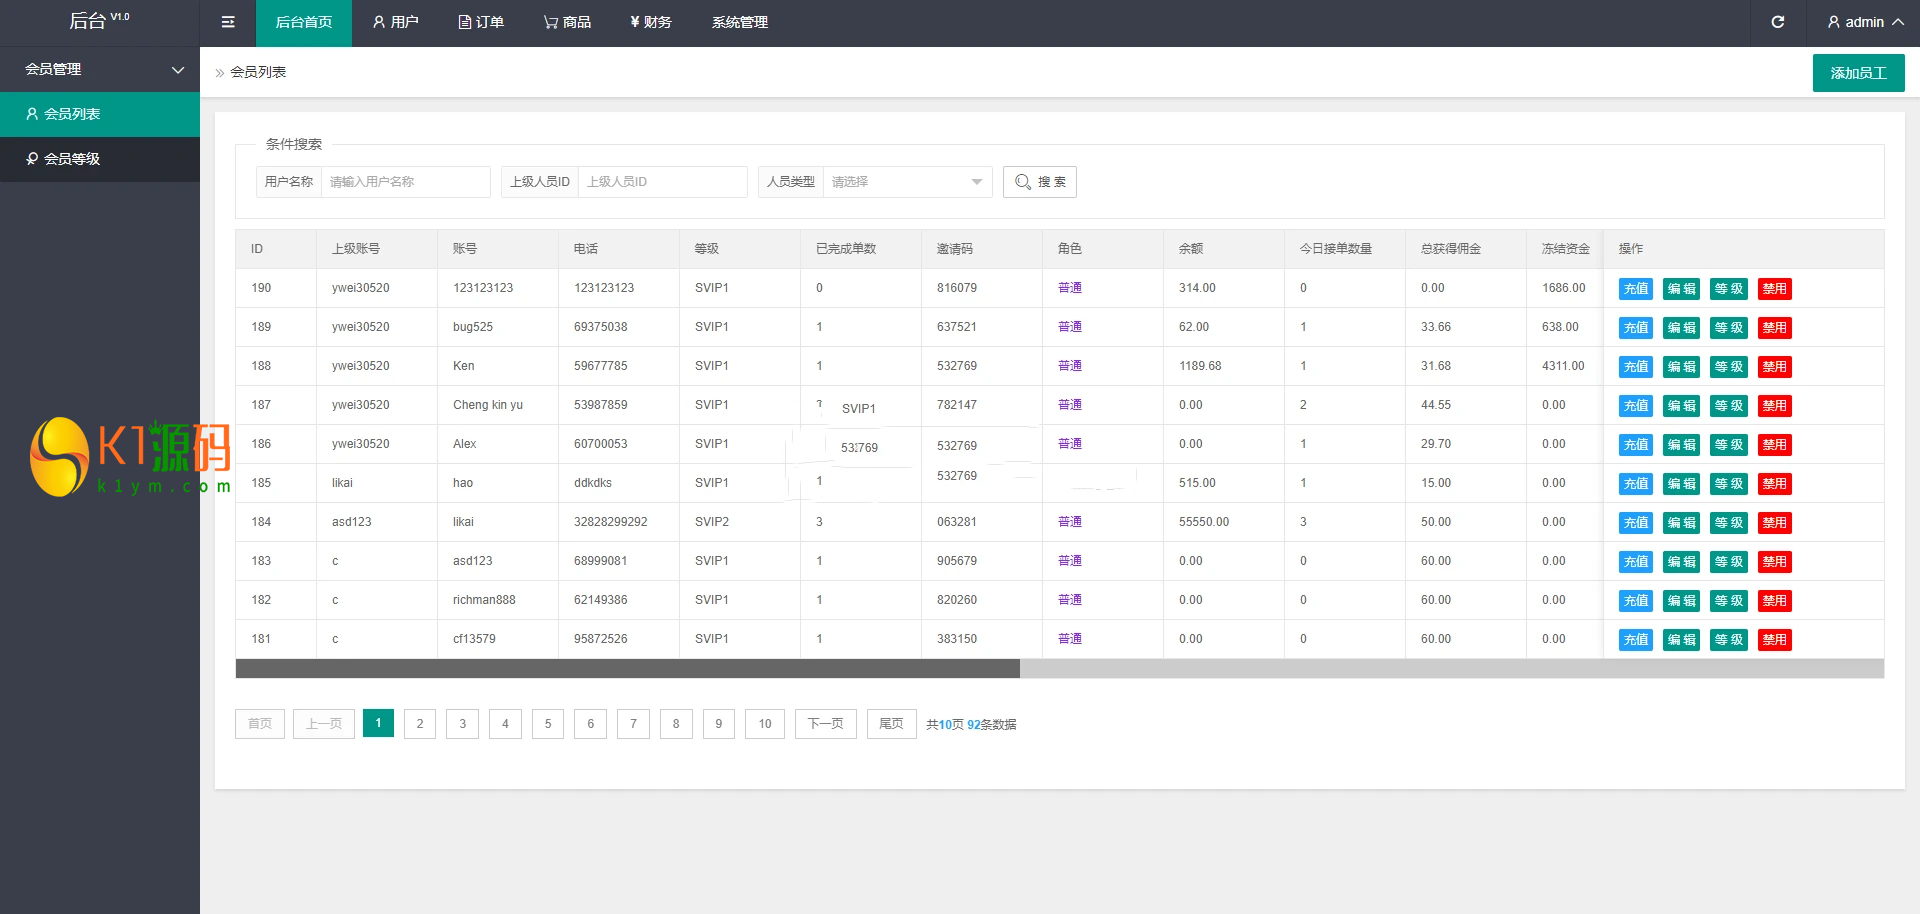The width and height of the screenshot is (1920, 914).
Task: Focus the 用户名称 input field
Action: pos(405,182)
